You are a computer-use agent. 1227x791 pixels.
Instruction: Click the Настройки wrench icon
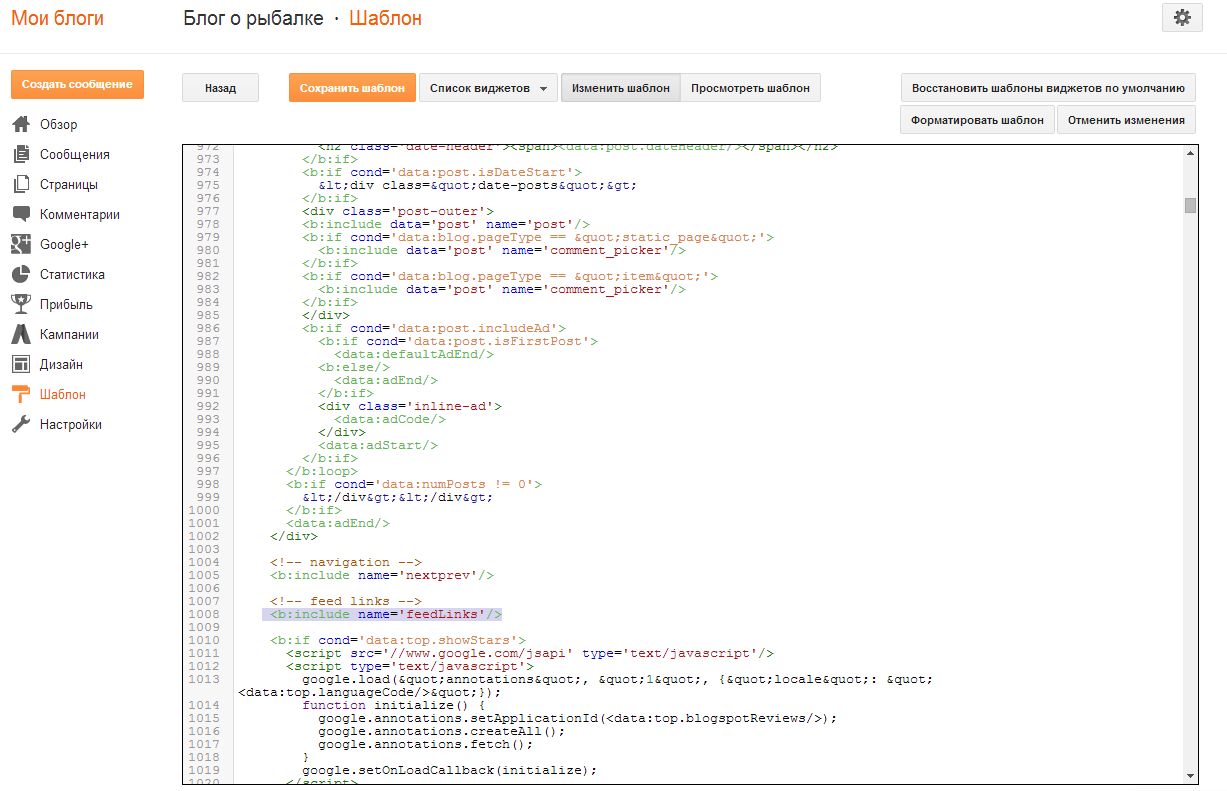(x=21, y=424)
